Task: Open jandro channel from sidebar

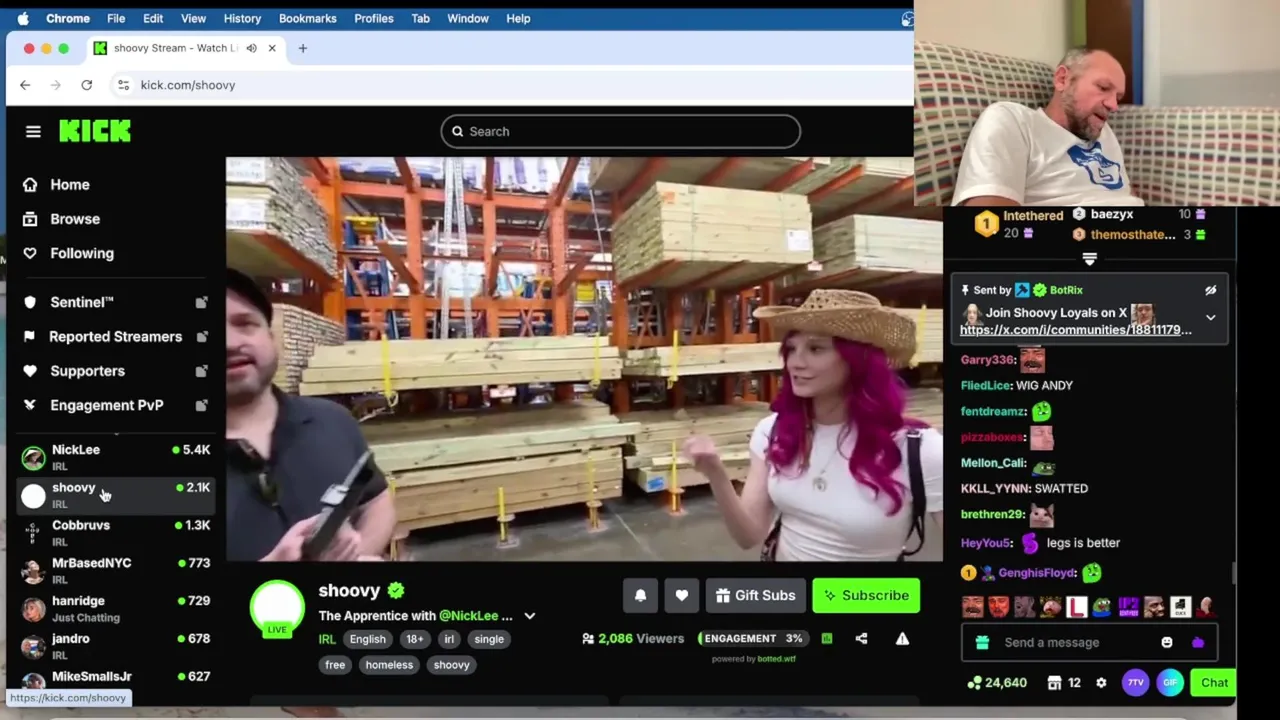Action: point(116,646)
